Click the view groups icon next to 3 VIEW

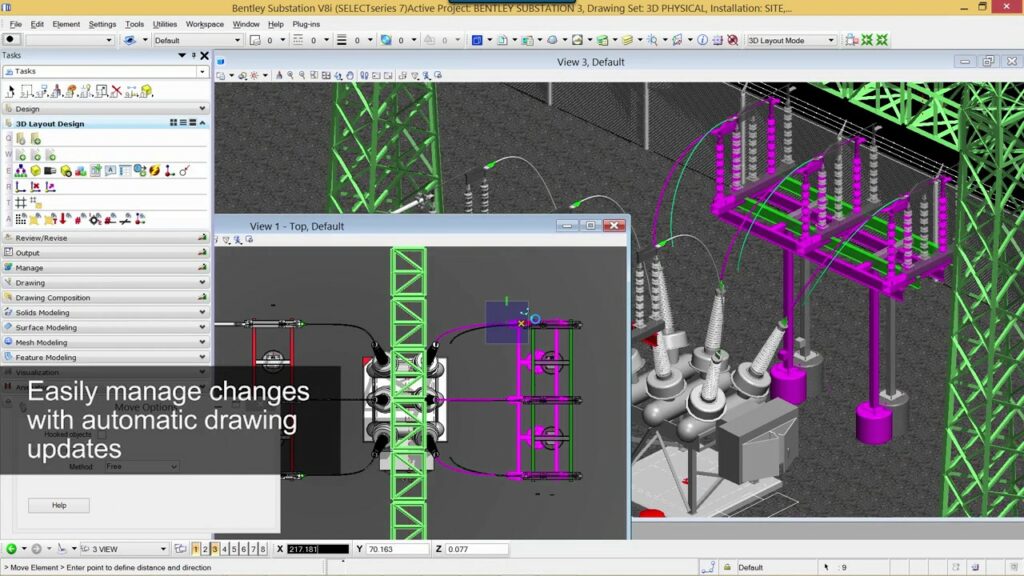[x=180, y=549]
